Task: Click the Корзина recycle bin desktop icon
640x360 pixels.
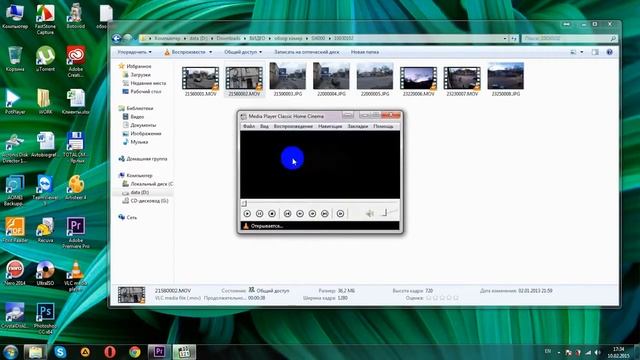Action: pos(15,59)
